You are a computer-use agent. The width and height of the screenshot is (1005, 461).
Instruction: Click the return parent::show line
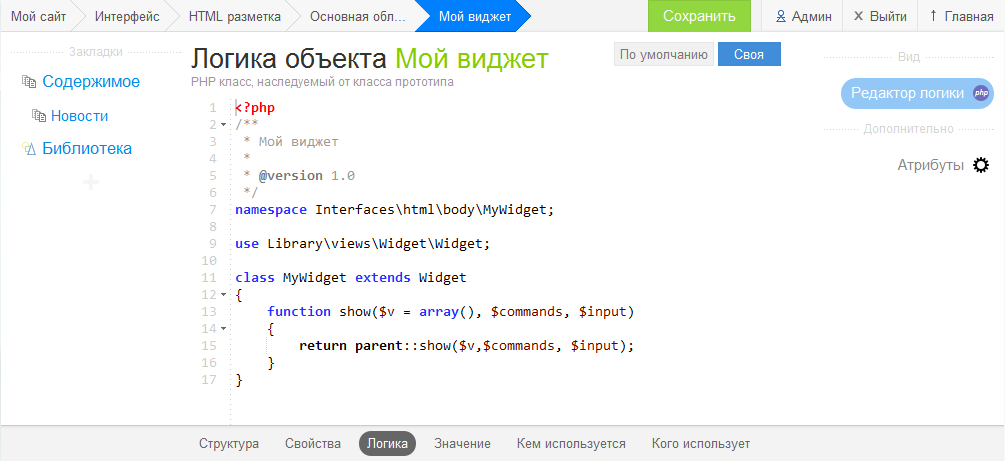(x=467, y=346)
